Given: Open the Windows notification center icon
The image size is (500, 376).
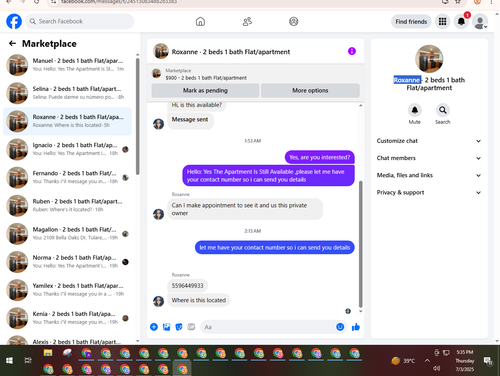Looking at the screenshot, I should [488, 361].
